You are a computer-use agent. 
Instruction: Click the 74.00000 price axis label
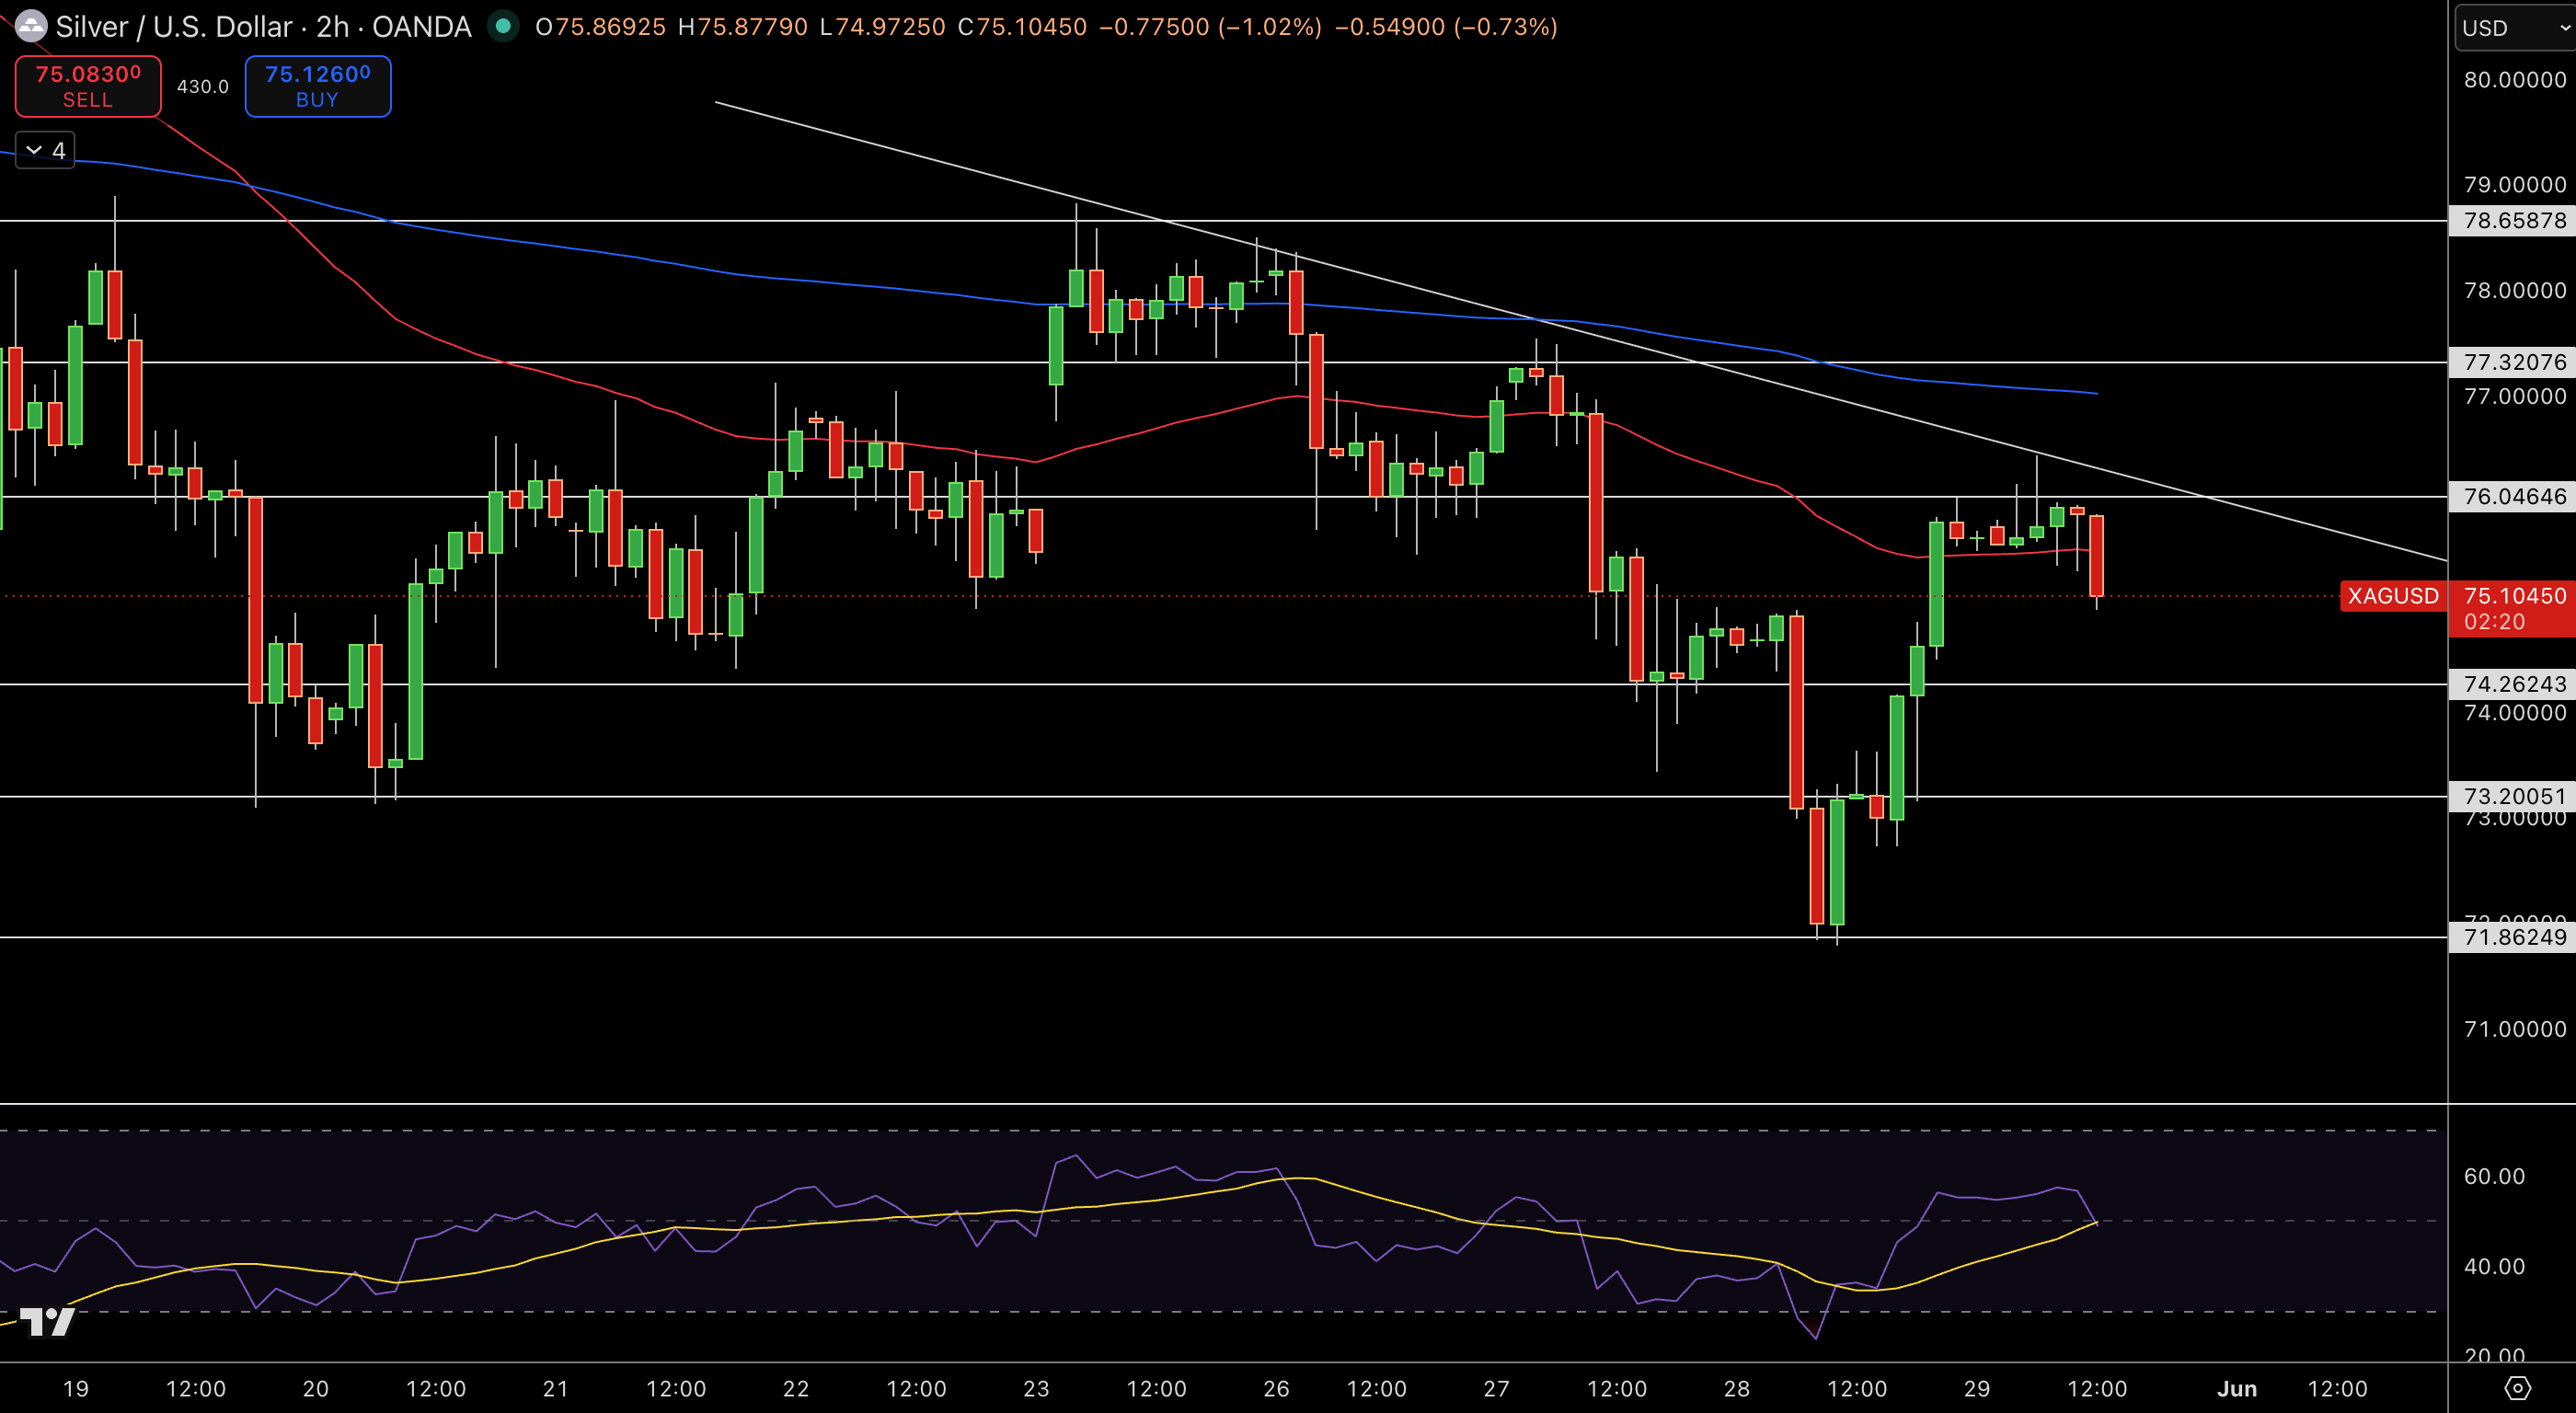pos(2514,713)
